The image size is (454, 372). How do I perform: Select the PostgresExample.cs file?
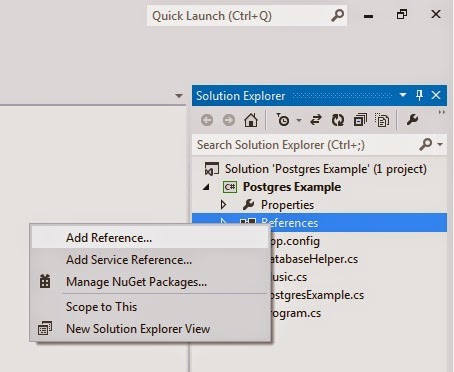[317, 295]
